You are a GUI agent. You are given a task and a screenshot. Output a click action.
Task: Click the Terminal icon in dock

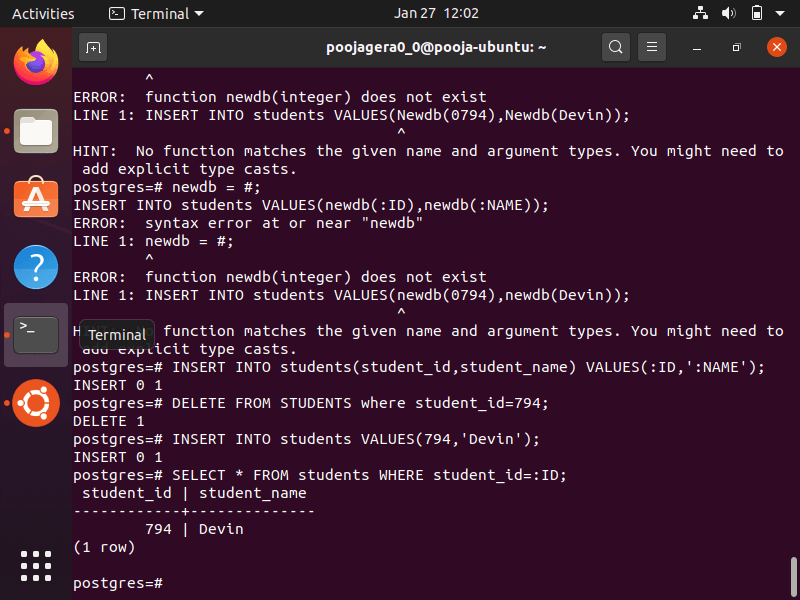pyautogui.click(x=35, y=333)
